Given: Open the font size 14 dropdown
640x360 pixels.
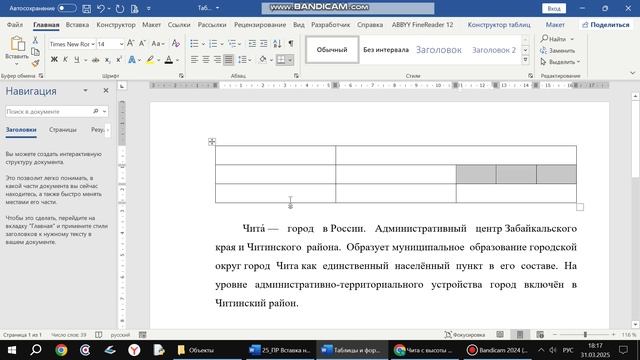Looking at the screenshot, I should tap(121, 44).
